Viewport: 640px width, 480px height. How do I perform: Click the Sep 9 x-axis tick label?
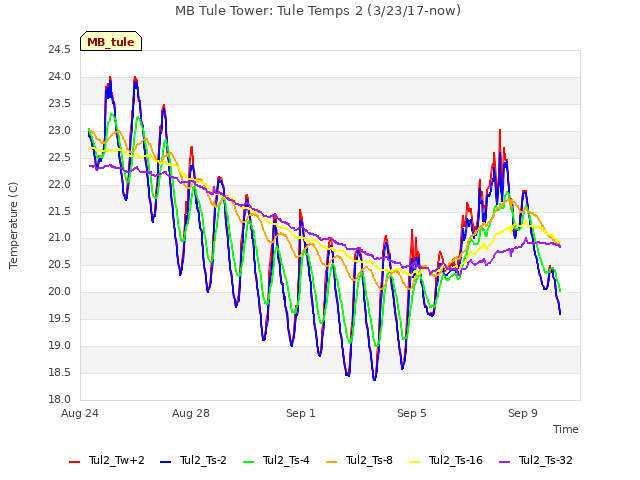pos(523,413)
